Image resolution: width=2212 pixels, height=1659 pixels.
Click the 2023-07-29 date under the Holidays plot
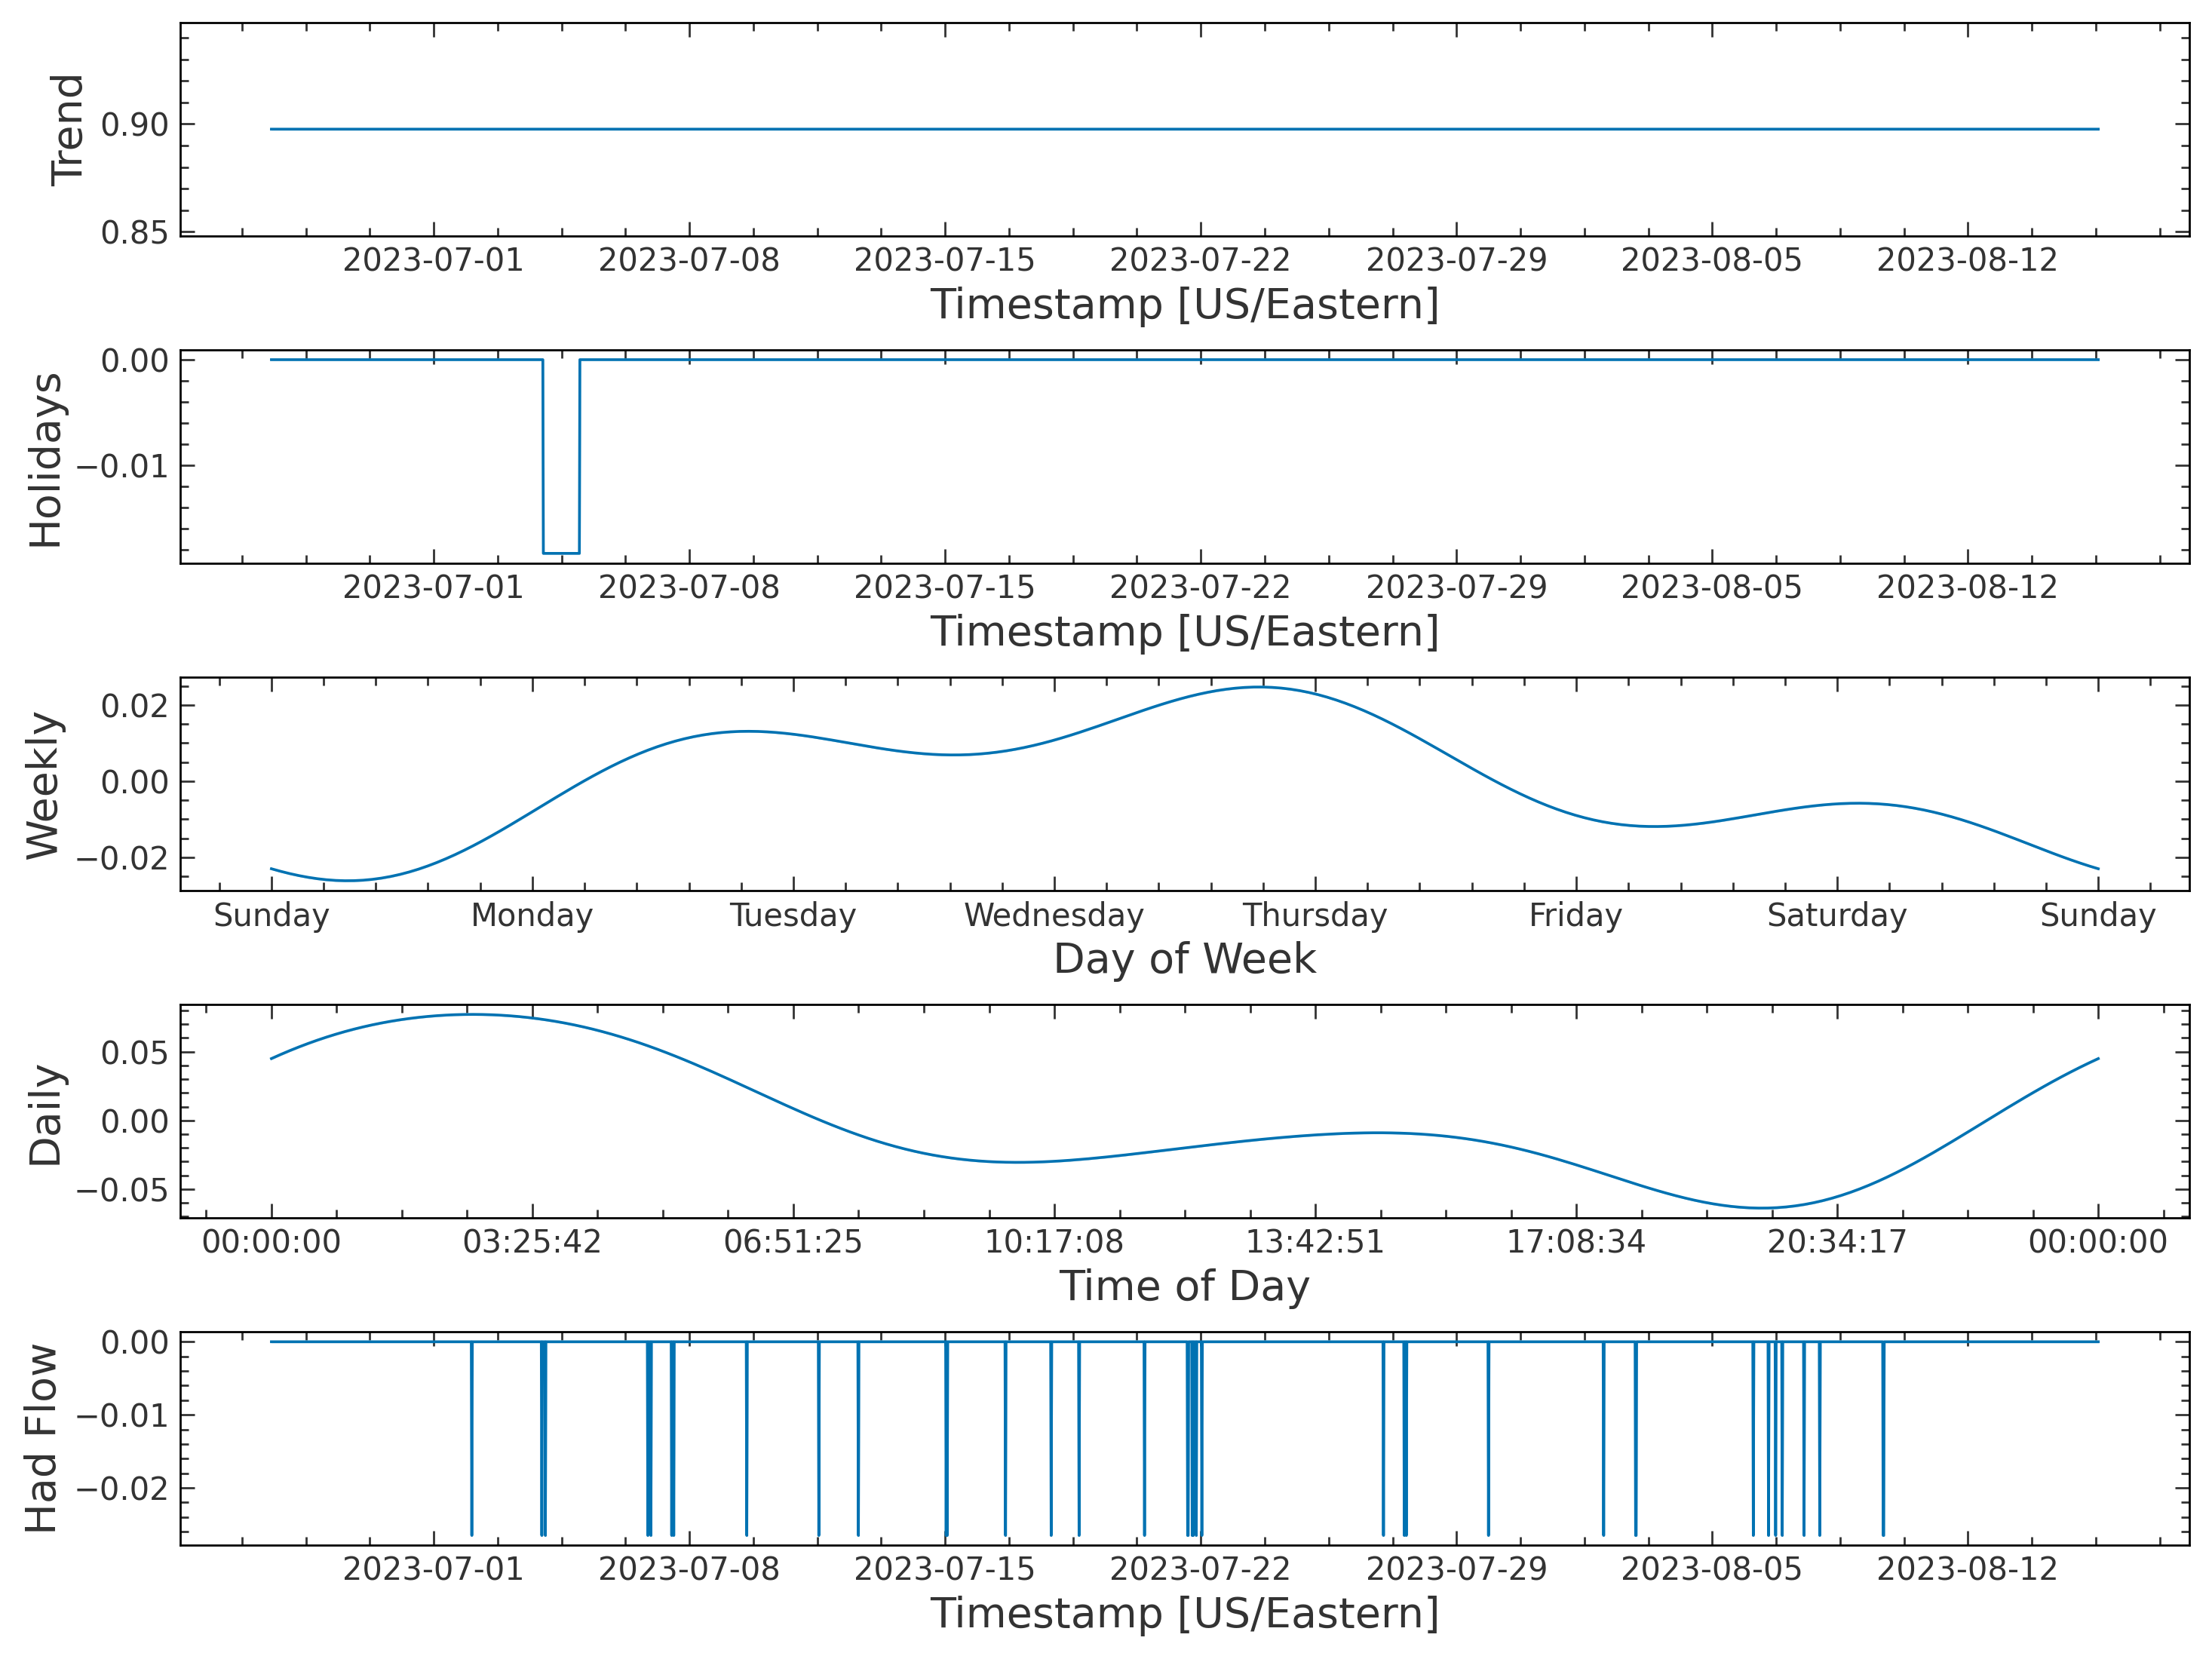click(1456, 587)
